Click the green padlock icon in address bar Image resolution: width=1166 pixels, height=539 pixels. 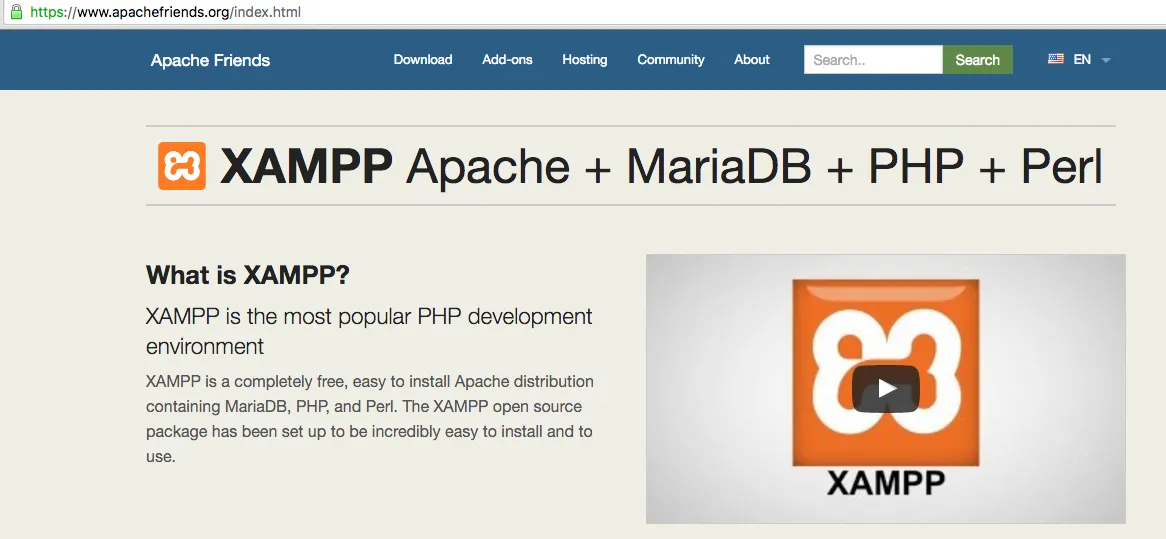16,12
